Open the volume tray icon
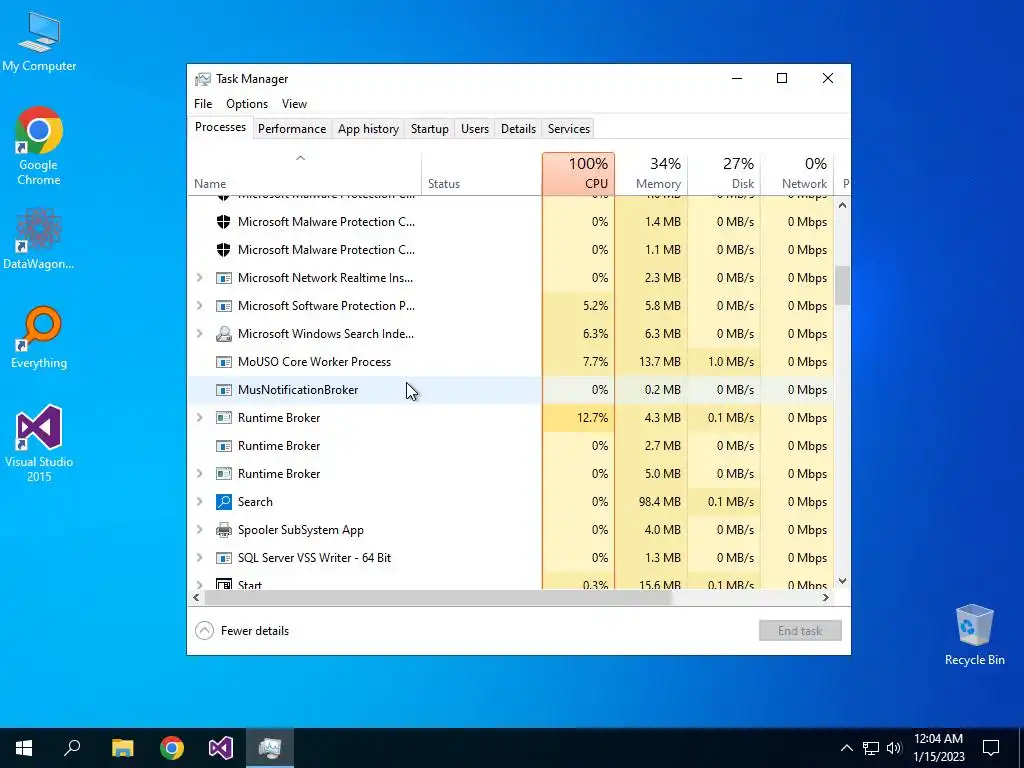Image resolution: width=1024 pixels, height=768 pixels. 894,748
